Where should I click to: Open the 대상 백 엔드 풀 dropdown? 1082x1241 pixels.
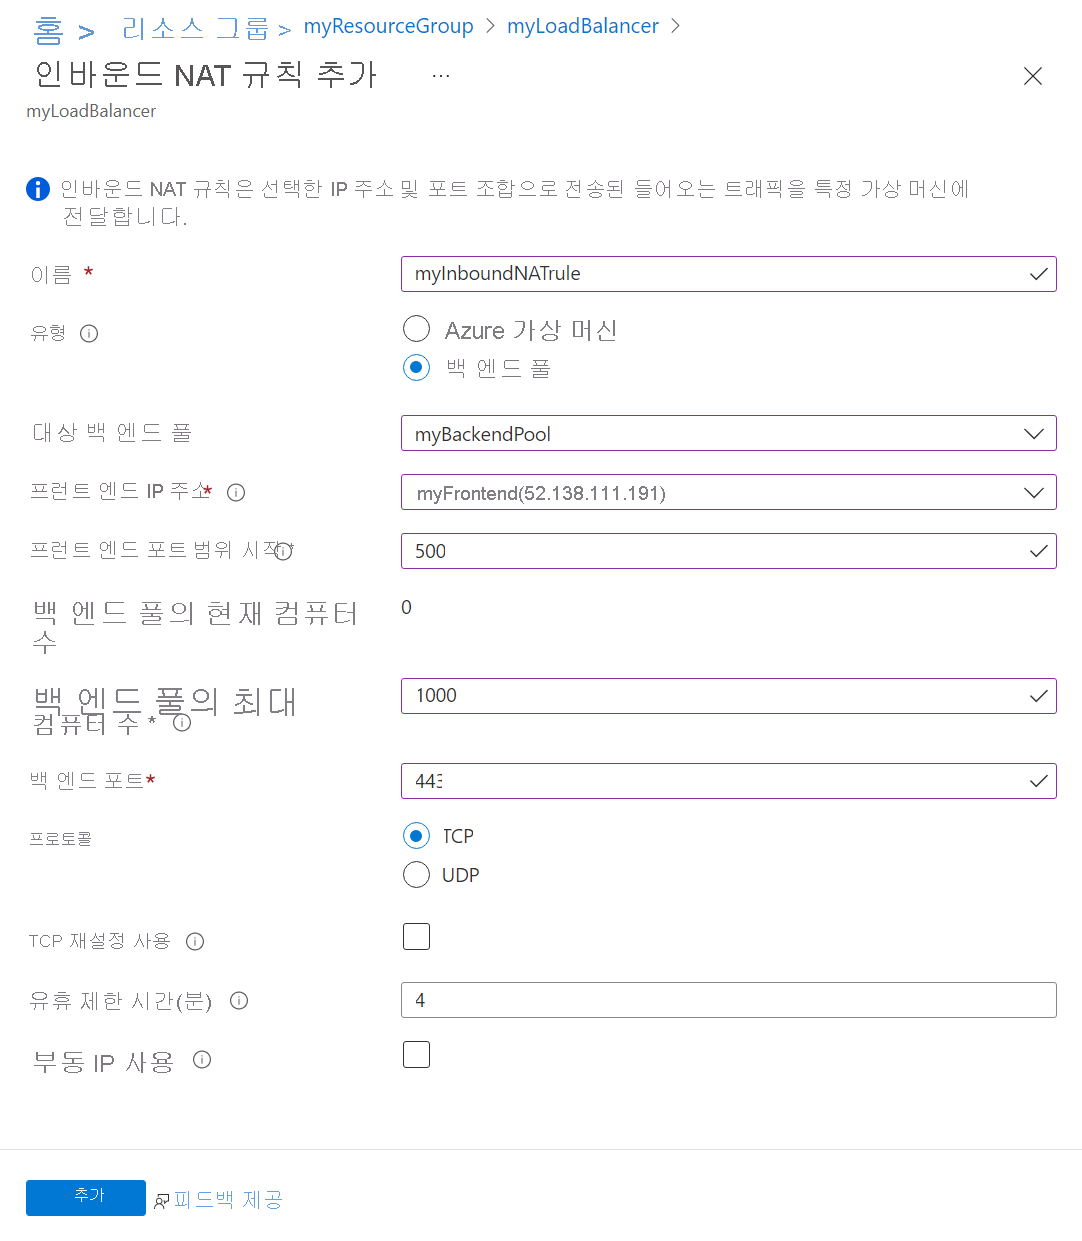pyautogui.click(x=1034, y=433)
